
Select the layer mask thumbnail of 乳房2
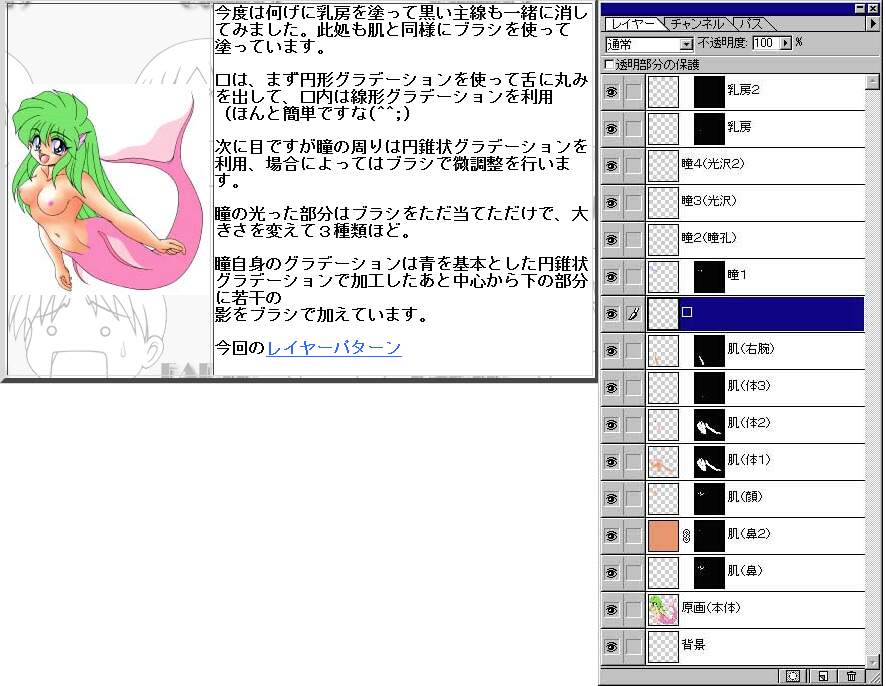709,92
